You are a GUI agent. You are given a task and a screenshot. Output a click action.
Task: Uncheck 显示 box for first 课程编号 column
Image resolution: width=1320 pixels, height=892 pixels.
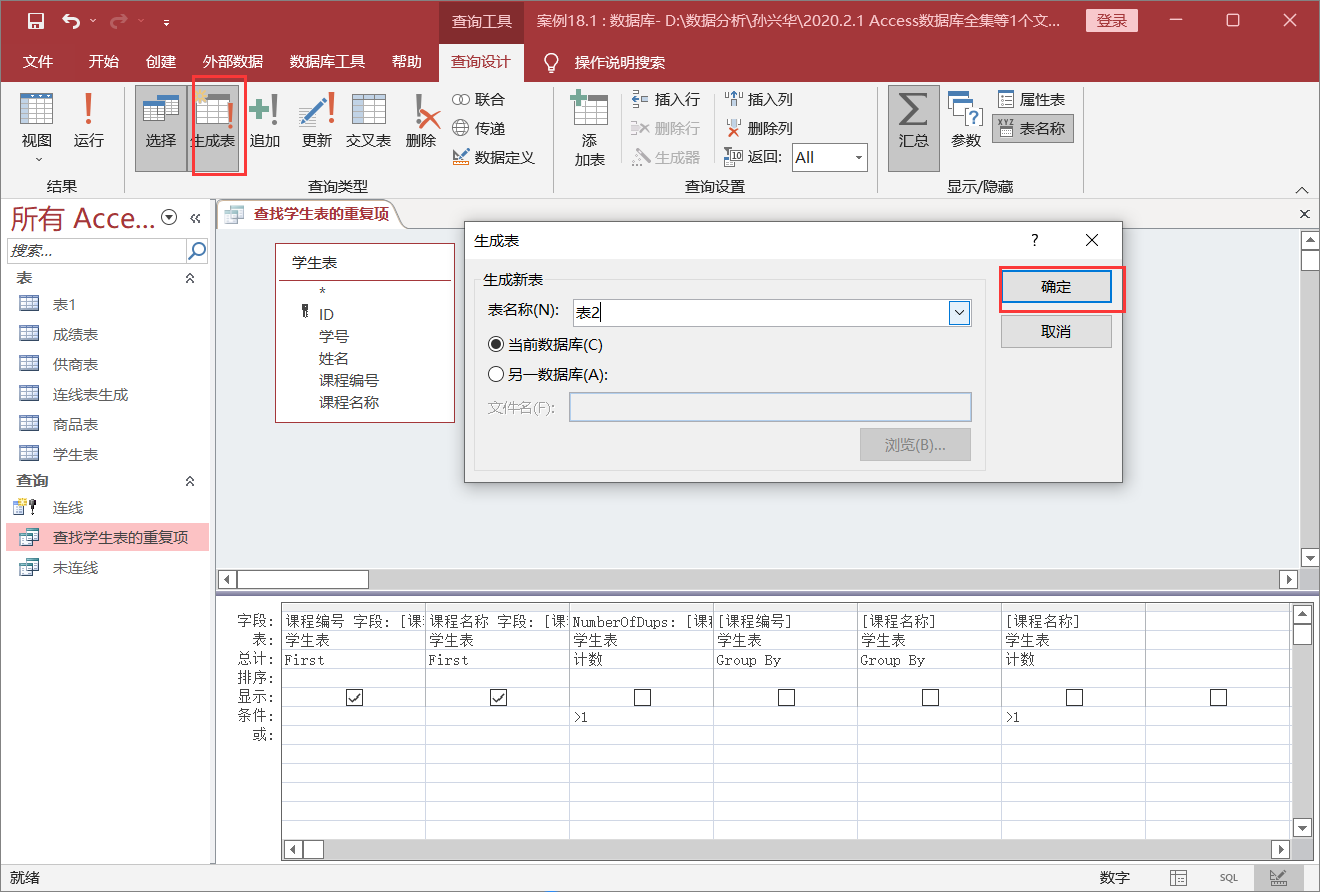click(x=354, y=698)
